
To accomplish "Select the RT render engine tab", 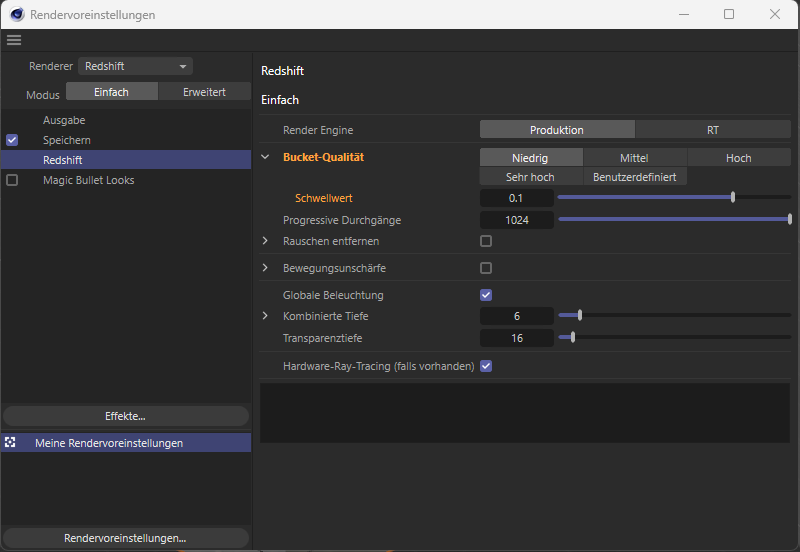I will click(x=712, y=130).
